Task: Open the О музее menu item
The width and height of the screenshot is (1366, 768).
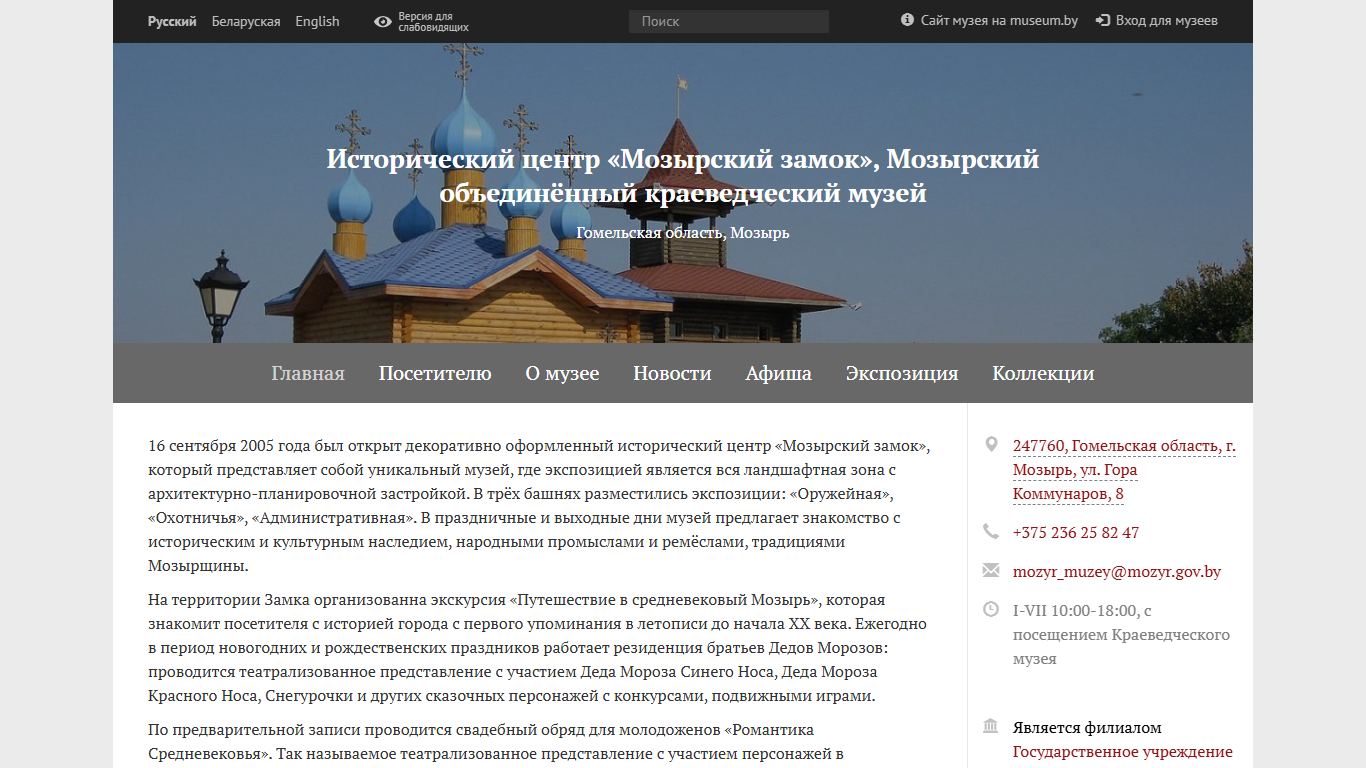Action: point(562,373)
